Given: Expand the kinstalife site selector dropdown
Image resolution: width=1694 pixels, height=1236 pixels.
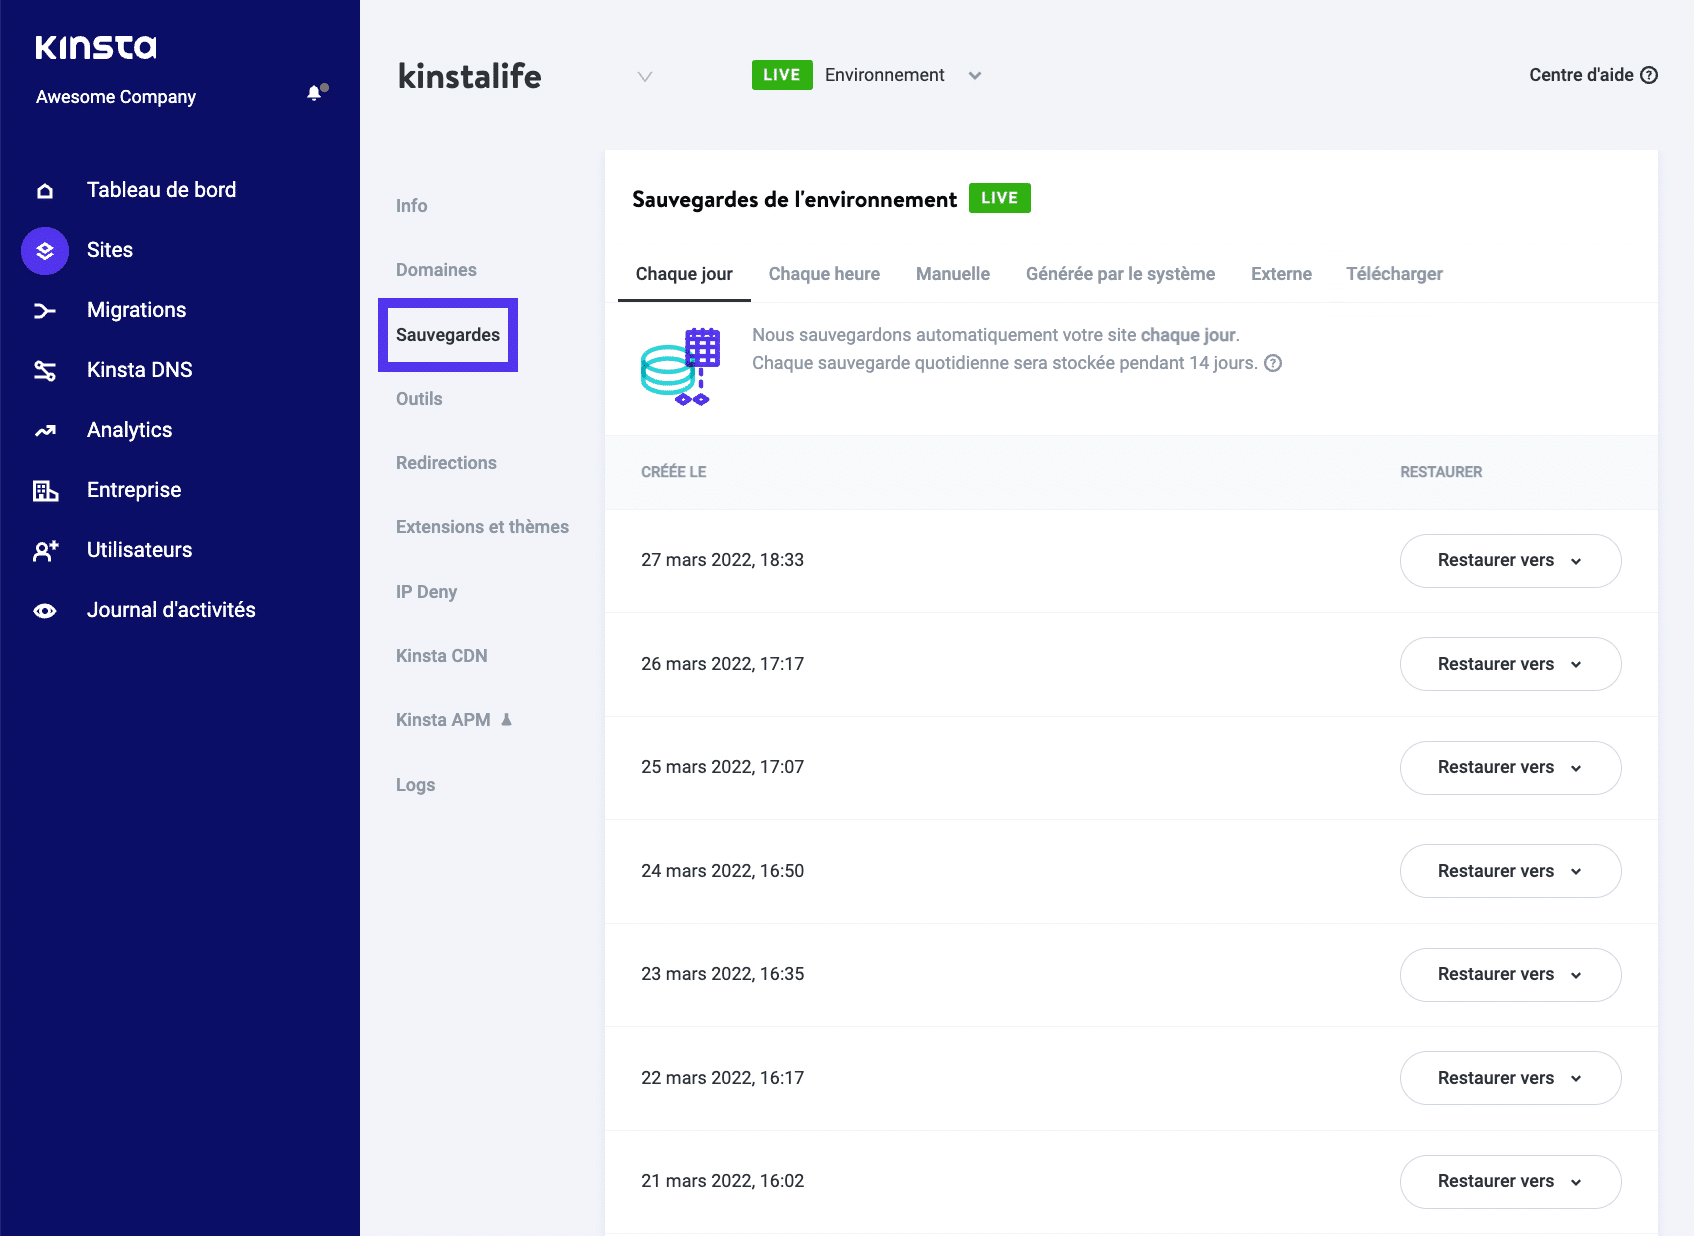Looking at the screenshot, I should coord(645,76).
